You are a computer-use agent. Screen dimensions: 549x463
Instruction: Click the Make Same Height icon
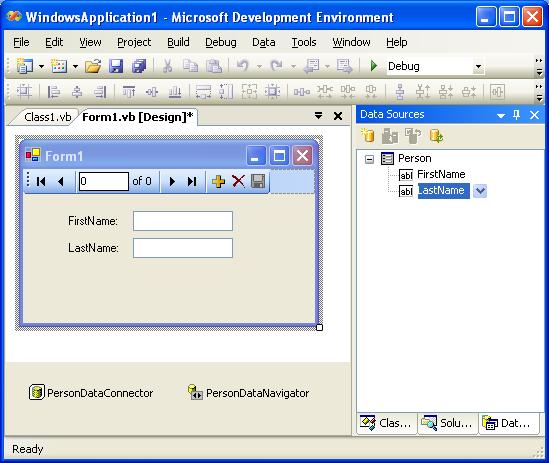coord(226,92)
